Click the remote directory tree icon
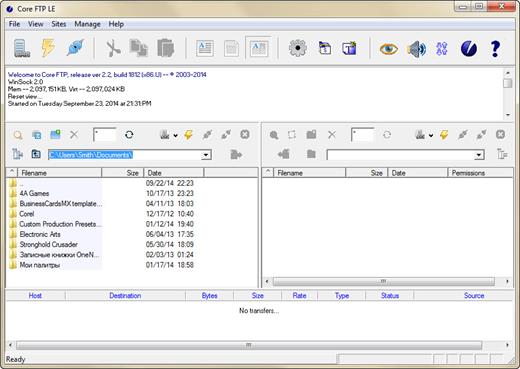The height and width of the screenshot is (369, 520). (x=502, y=154)
